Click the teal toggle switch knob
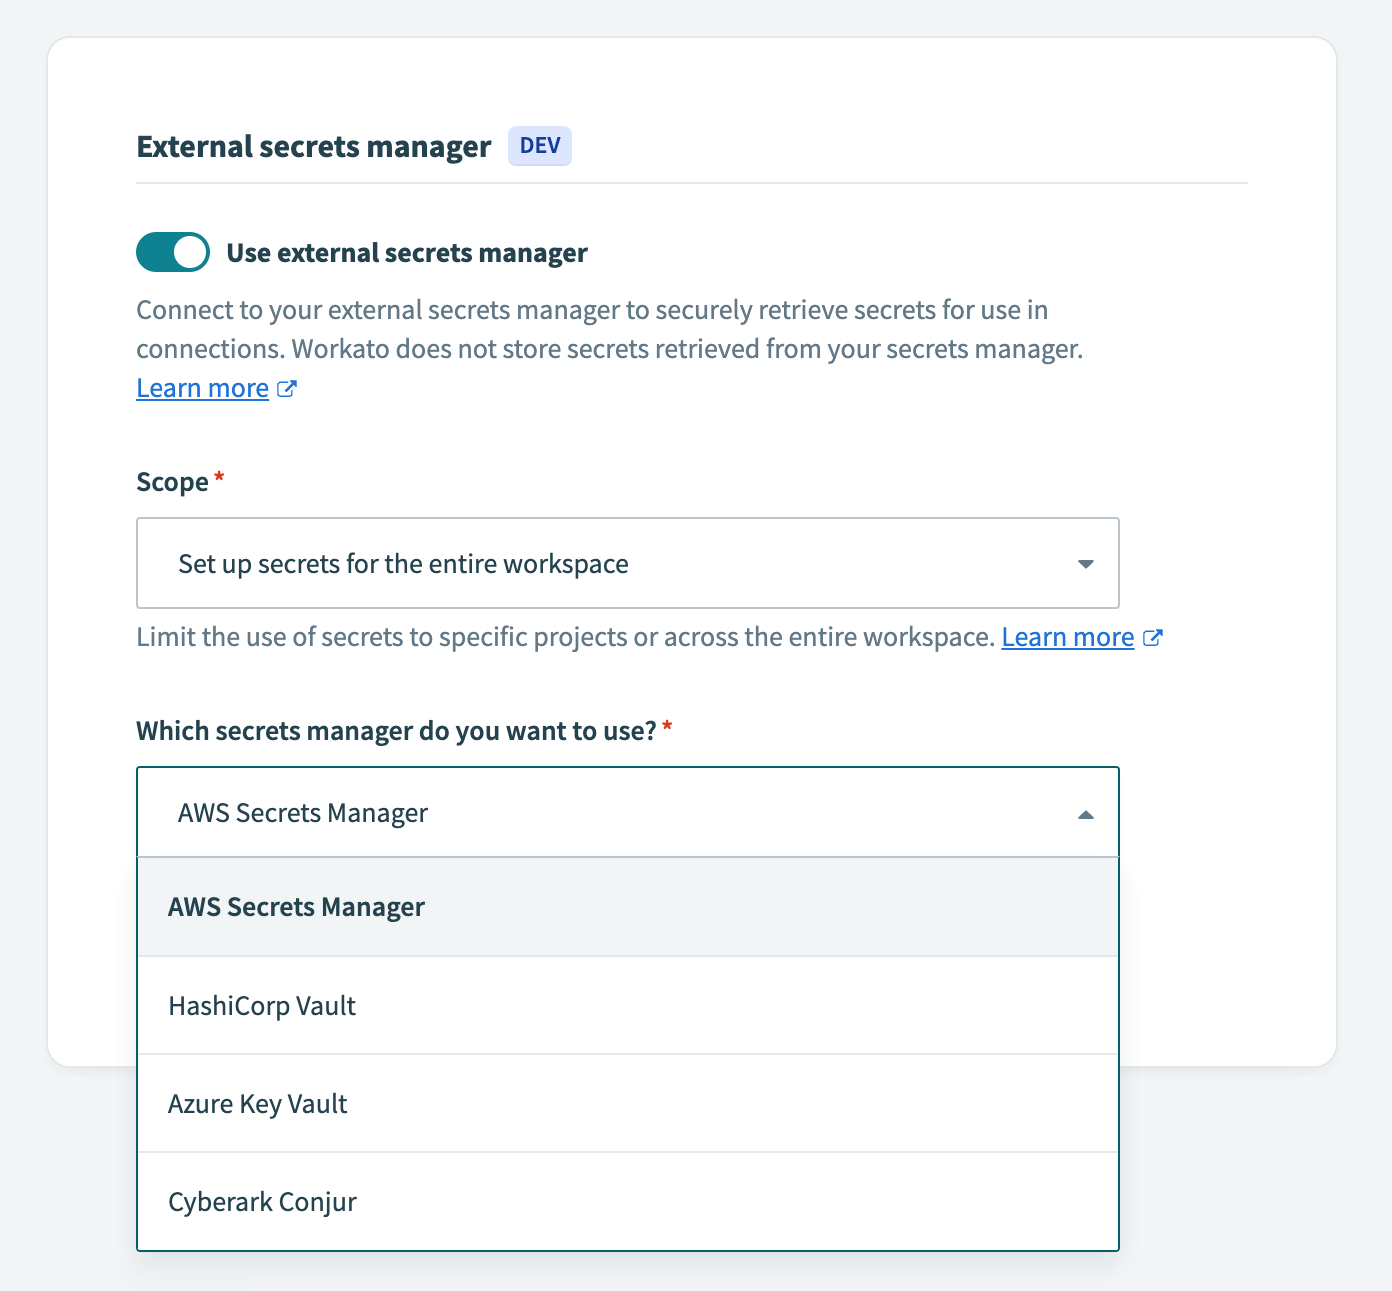The width and height of the screenshot is (1392, 1291). tap(190, 252)
